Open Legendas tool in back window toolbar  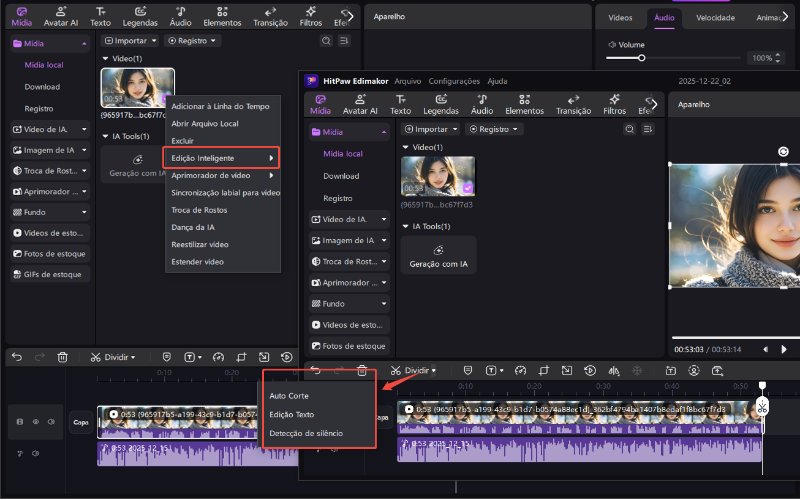pyautogui.click(x=140, y=17)
